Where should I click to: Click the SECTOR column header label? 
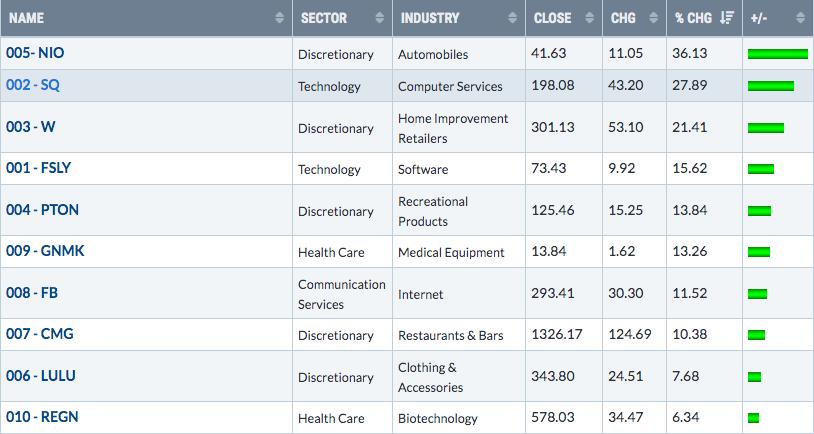(324, 18)
